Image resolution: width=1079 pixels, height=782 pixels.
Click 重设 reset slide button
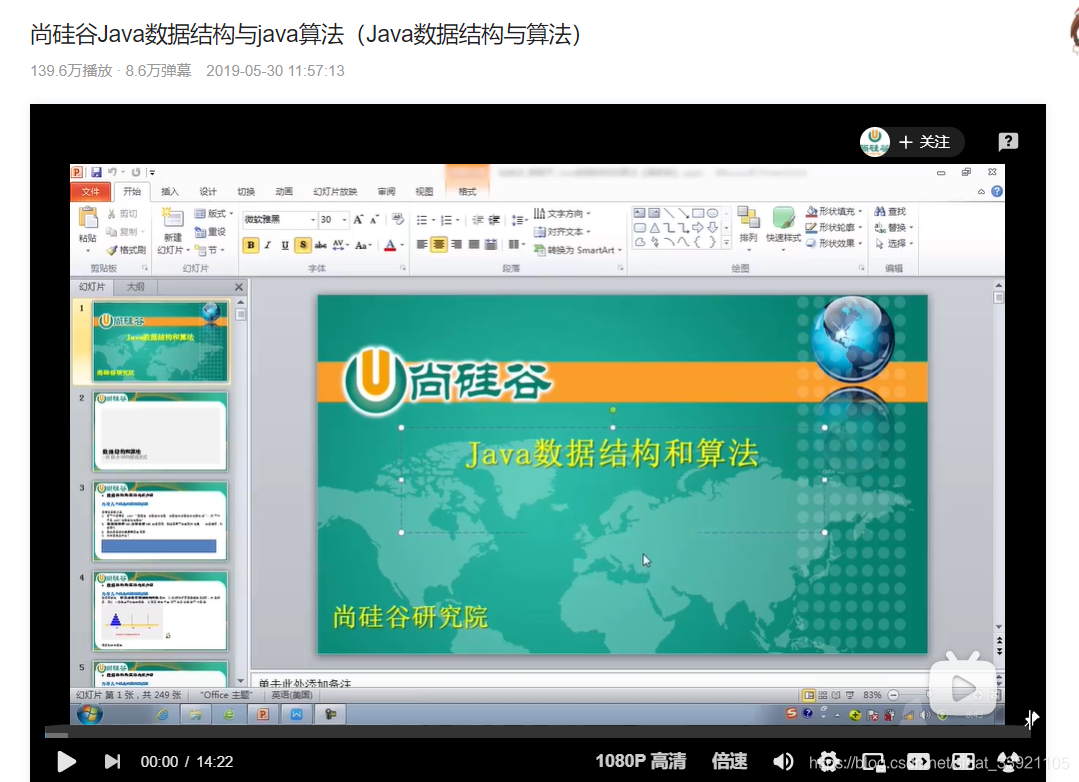click(211, 232)
